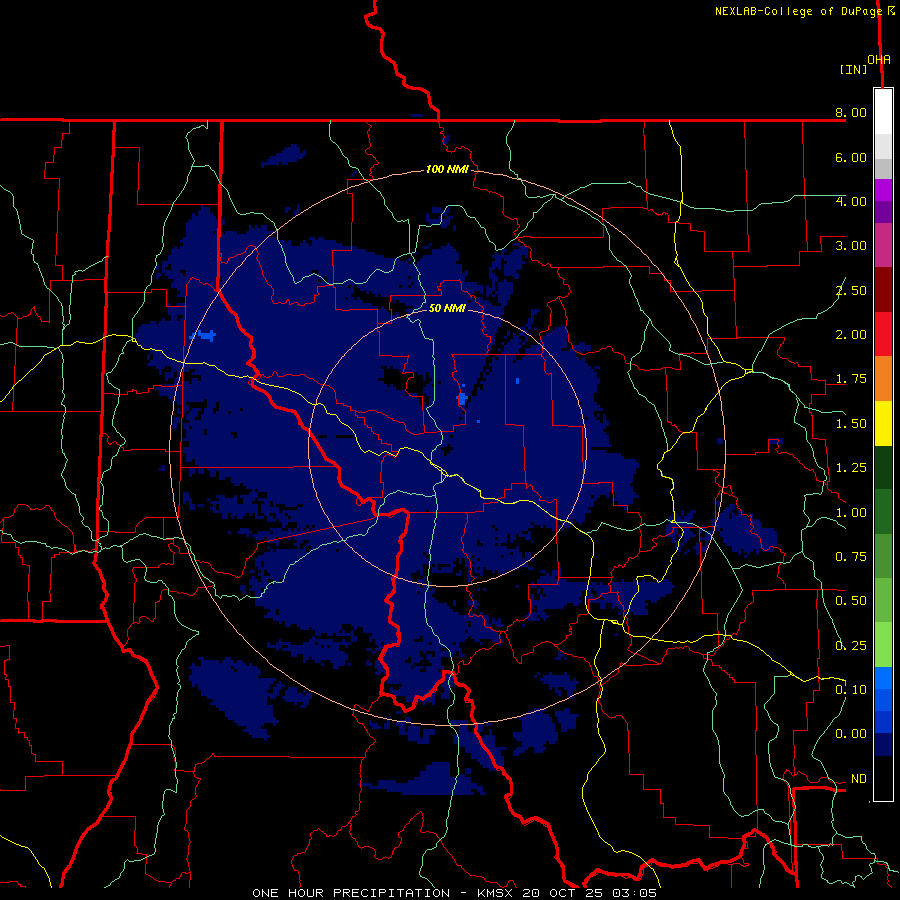Click the OHA product label
This screenshot has height=900, width=900.
click(x=879, y=60)
